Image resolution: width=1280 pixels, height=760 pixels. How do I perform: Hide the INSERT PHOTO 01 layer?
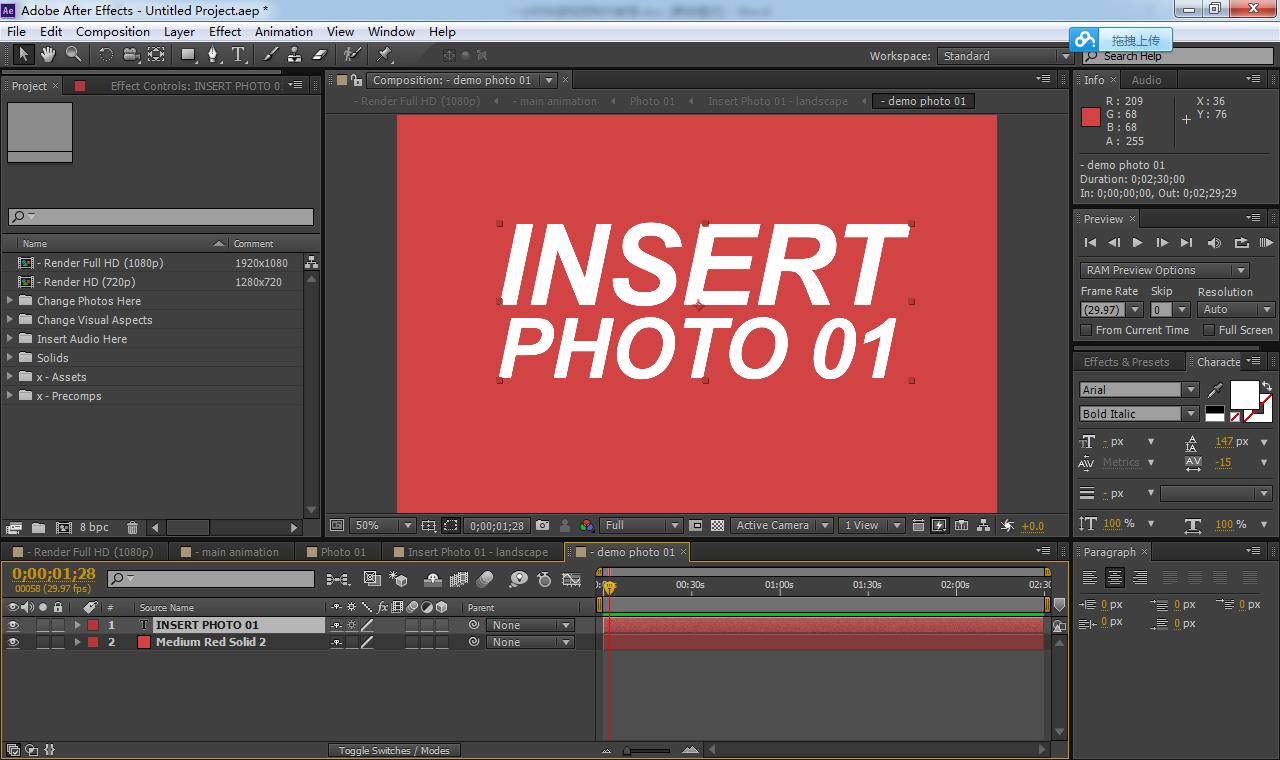click(x=13, y=625)
